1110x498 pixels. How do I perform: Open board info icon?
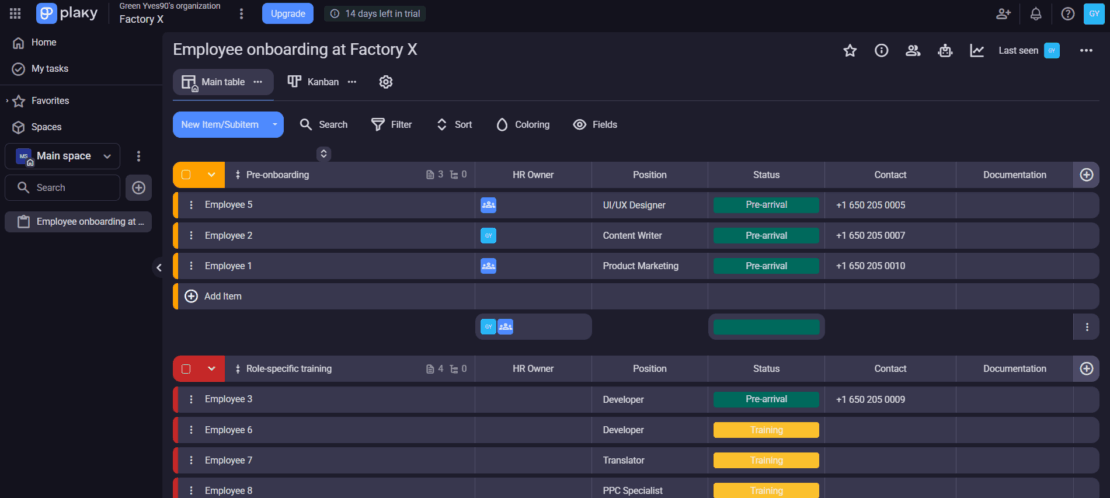click(x=881, y=50)
